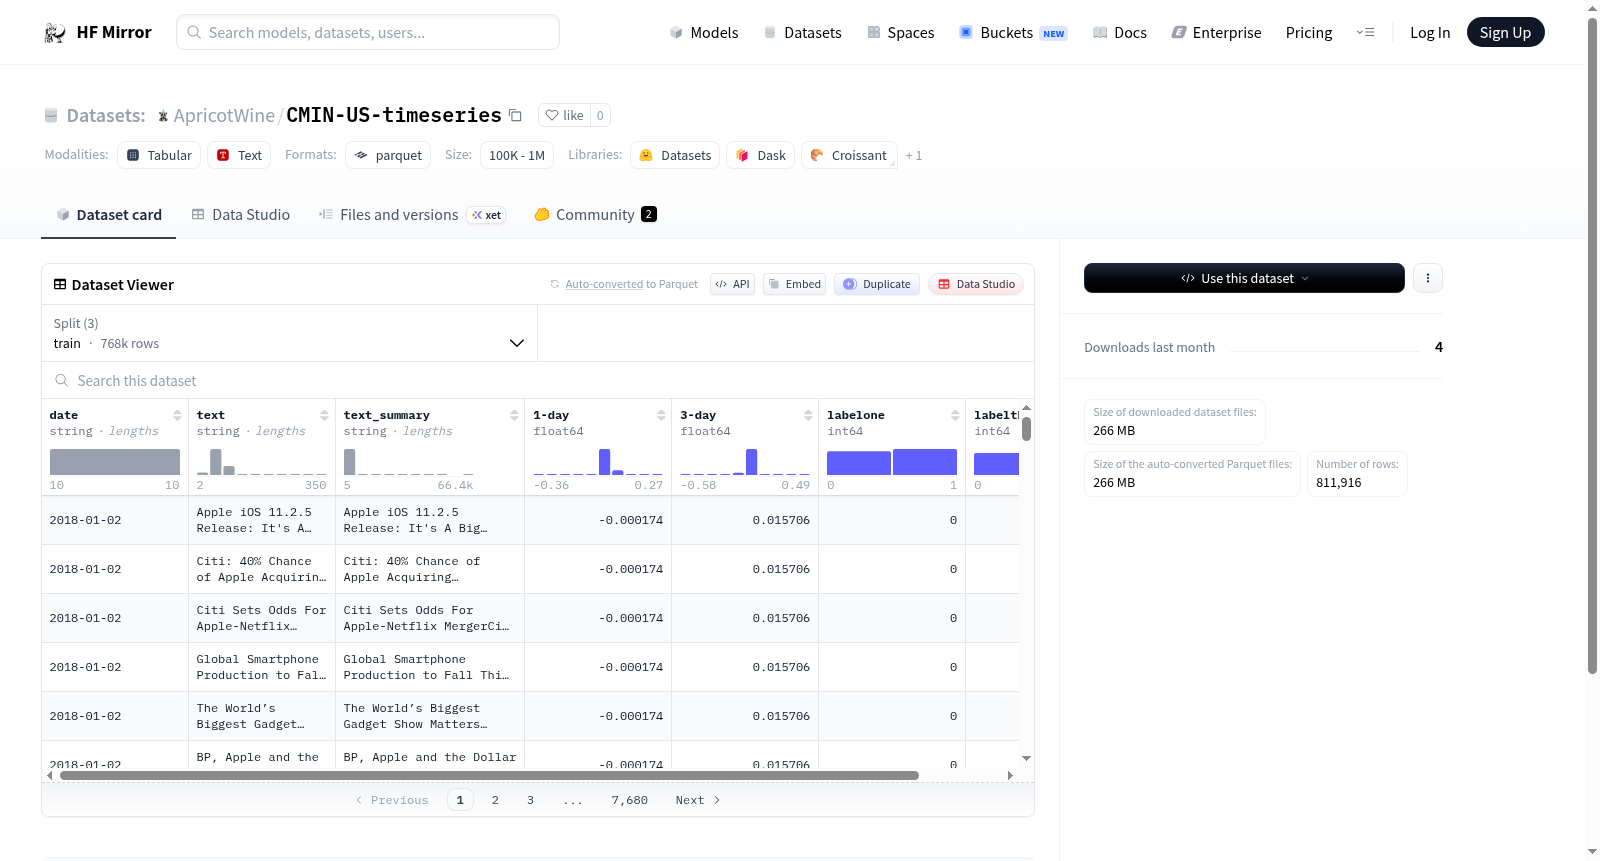The image size is (1600, 861).
Task: Show the +1 more libraries
Action: 914,155
